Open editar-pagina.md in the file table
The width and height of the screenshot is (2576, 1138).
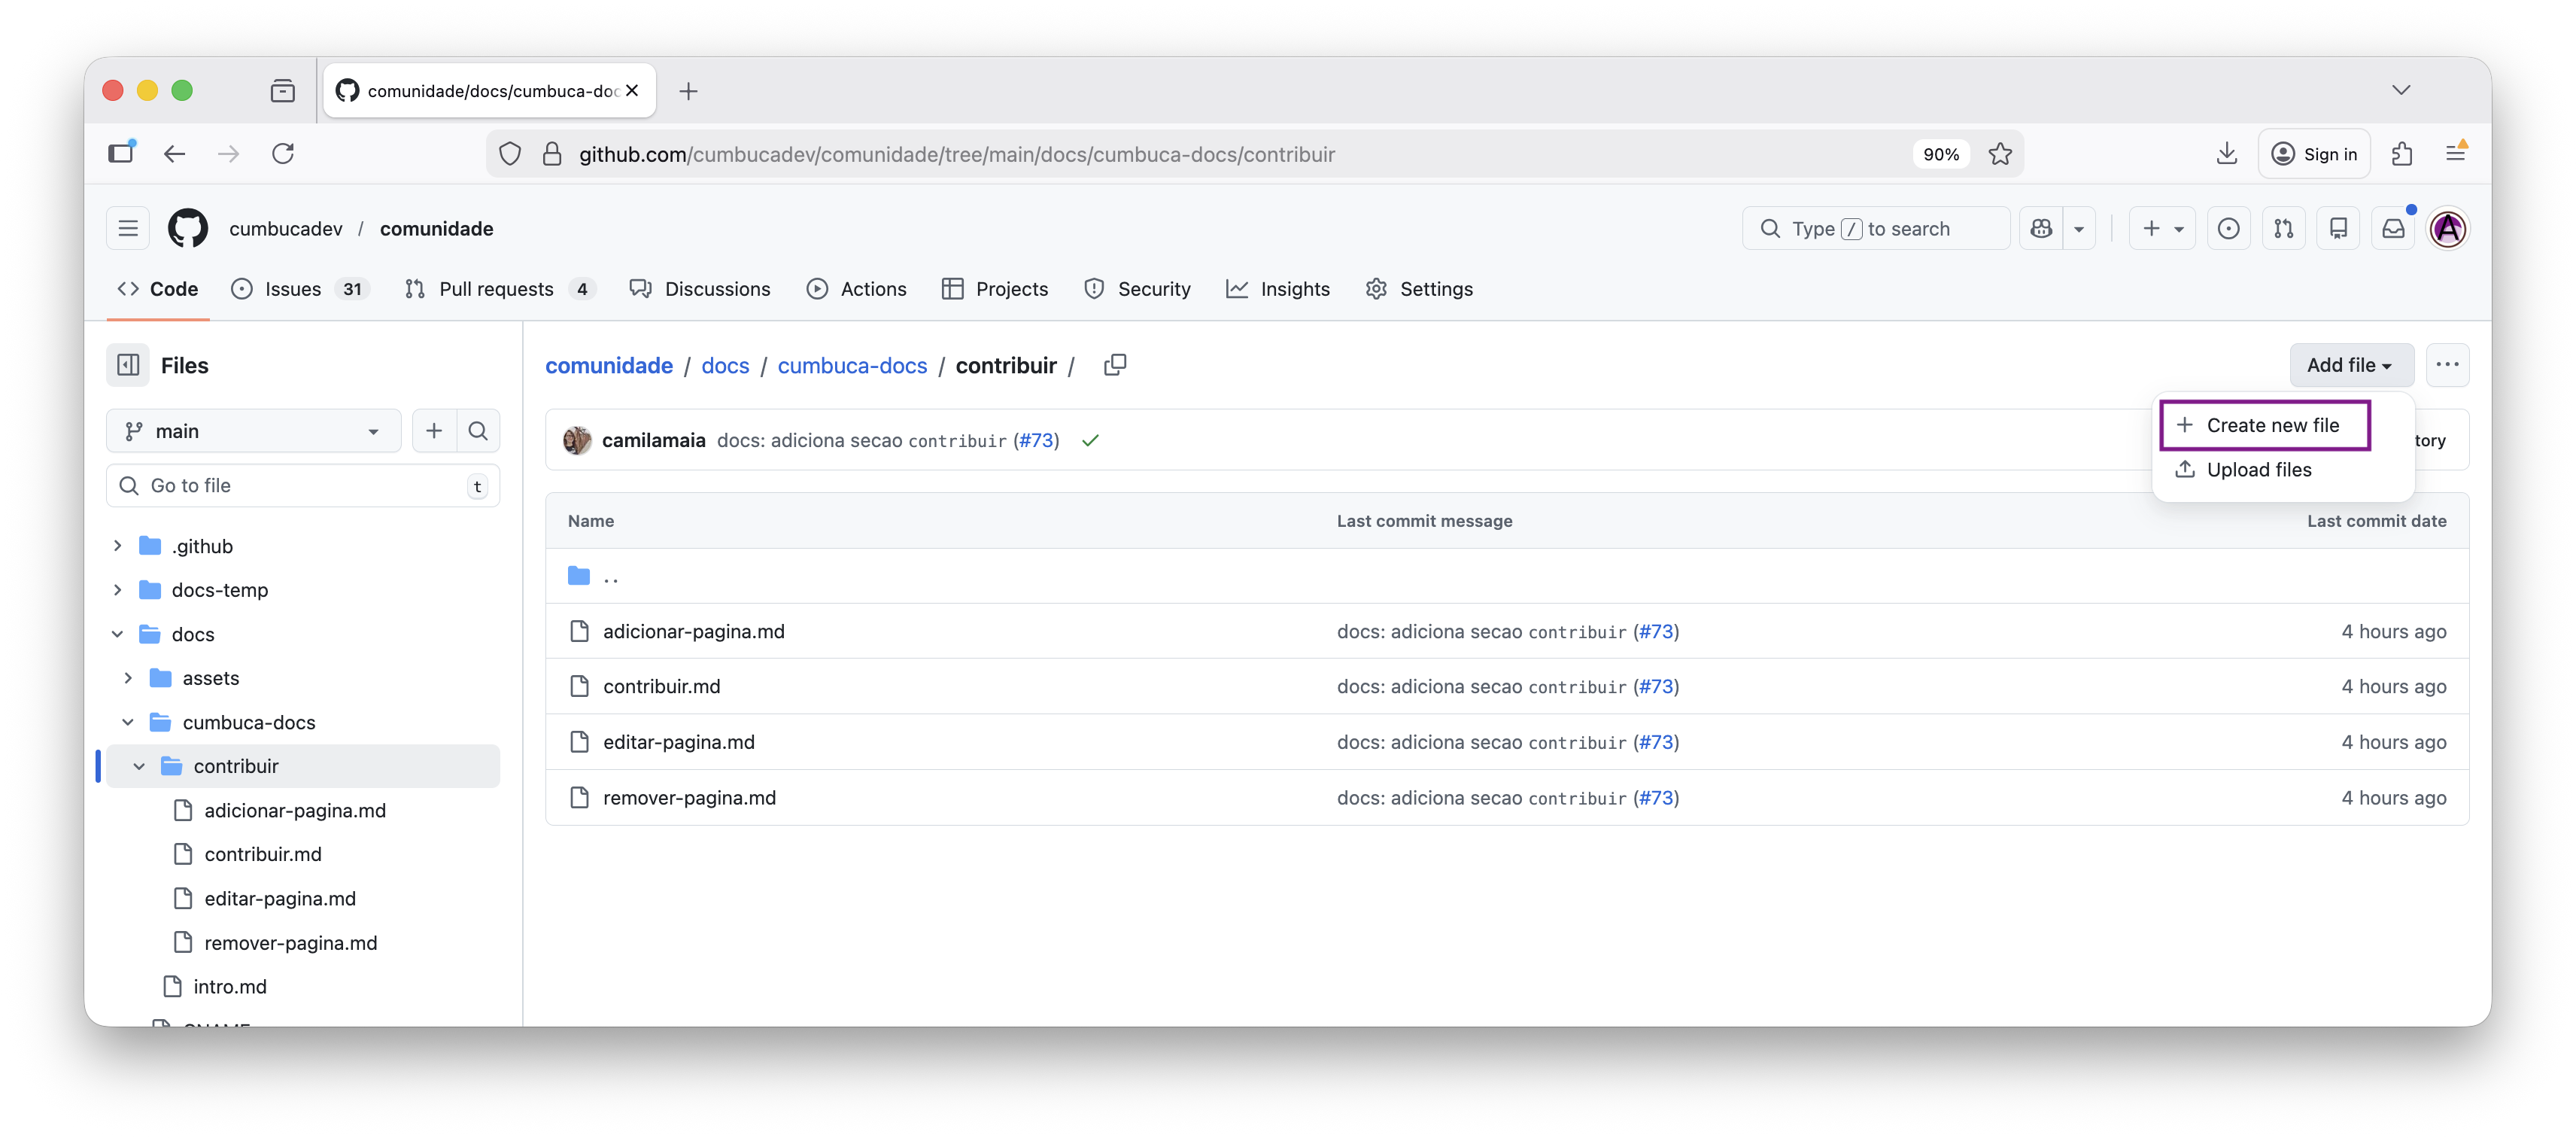pyautogui.click(x=679, y=742)
